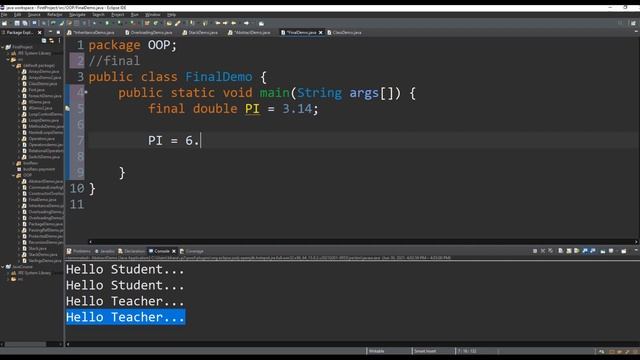Click Remove All Terminated Launches console icon
The width and height of the screenshot is (640, 360).
point(551,251)
